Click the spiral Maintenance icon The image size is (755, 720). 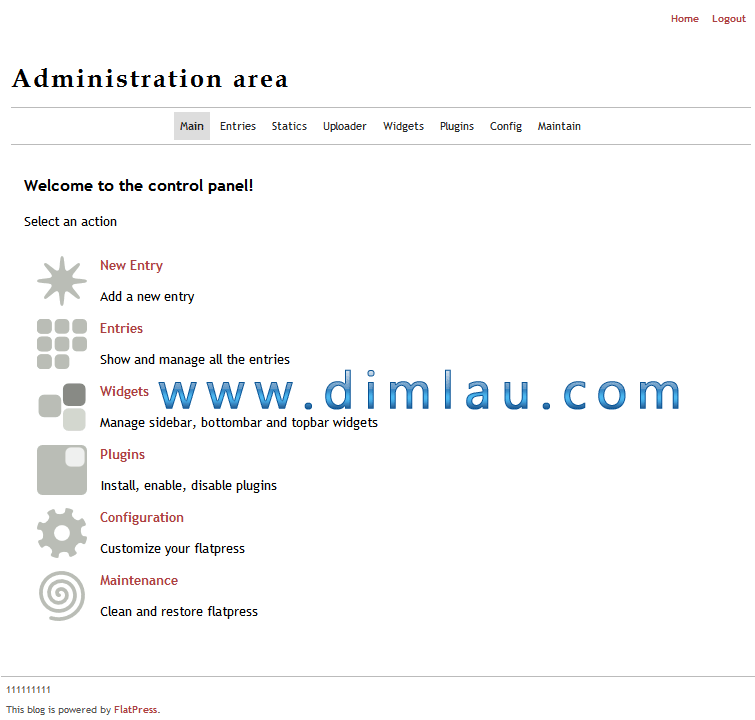pyautogui.click(x=62, y=596)
